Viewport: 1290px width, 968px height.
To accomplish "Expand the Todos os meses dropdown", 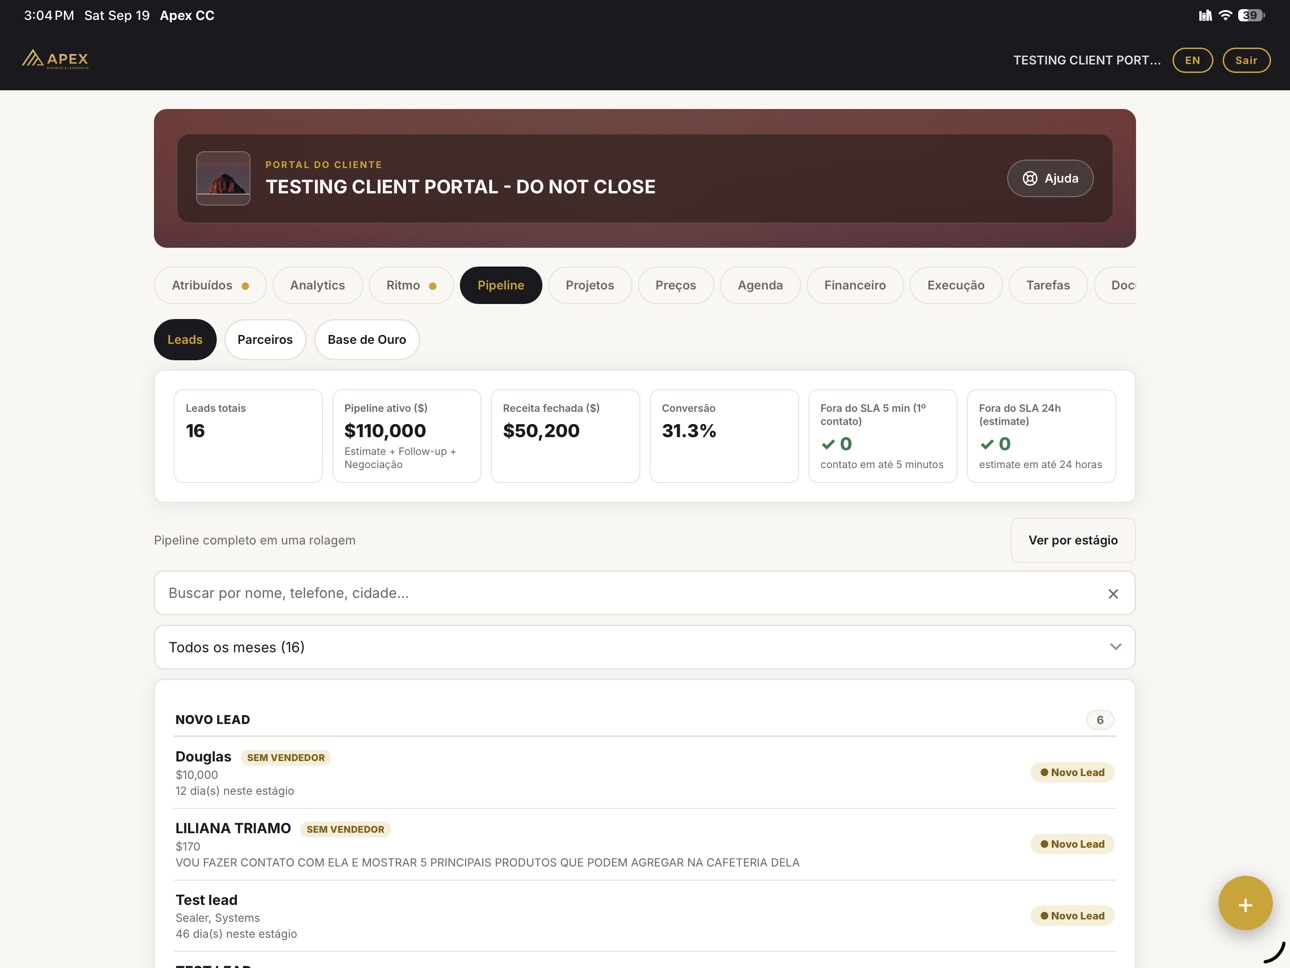I will [x=645, y=647].
